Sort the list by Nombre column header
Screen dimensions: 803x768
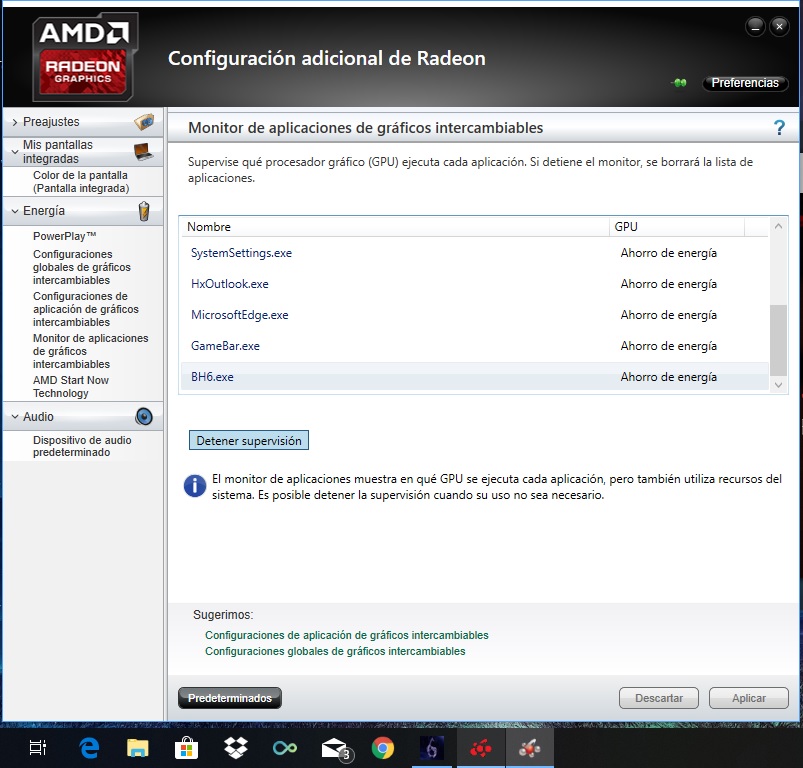coord(395,227)
